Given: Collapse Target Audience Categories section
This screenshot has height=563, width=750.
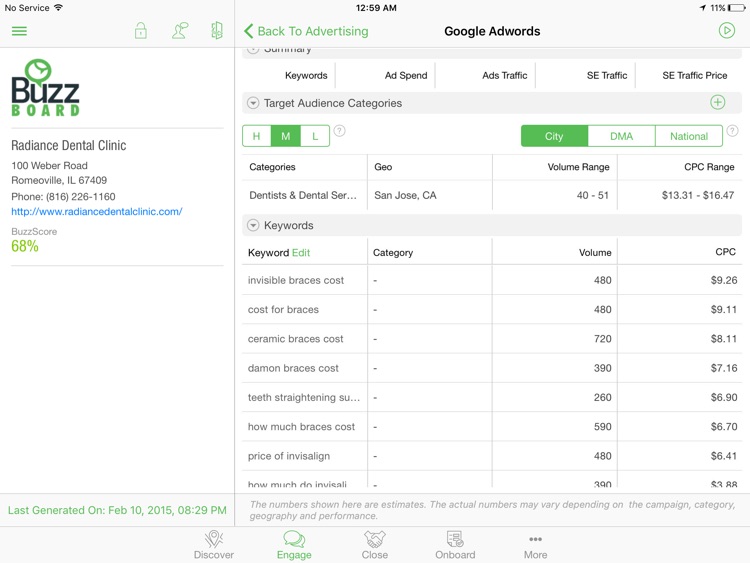Looking at the screenshot, I should tap(253, 103).
